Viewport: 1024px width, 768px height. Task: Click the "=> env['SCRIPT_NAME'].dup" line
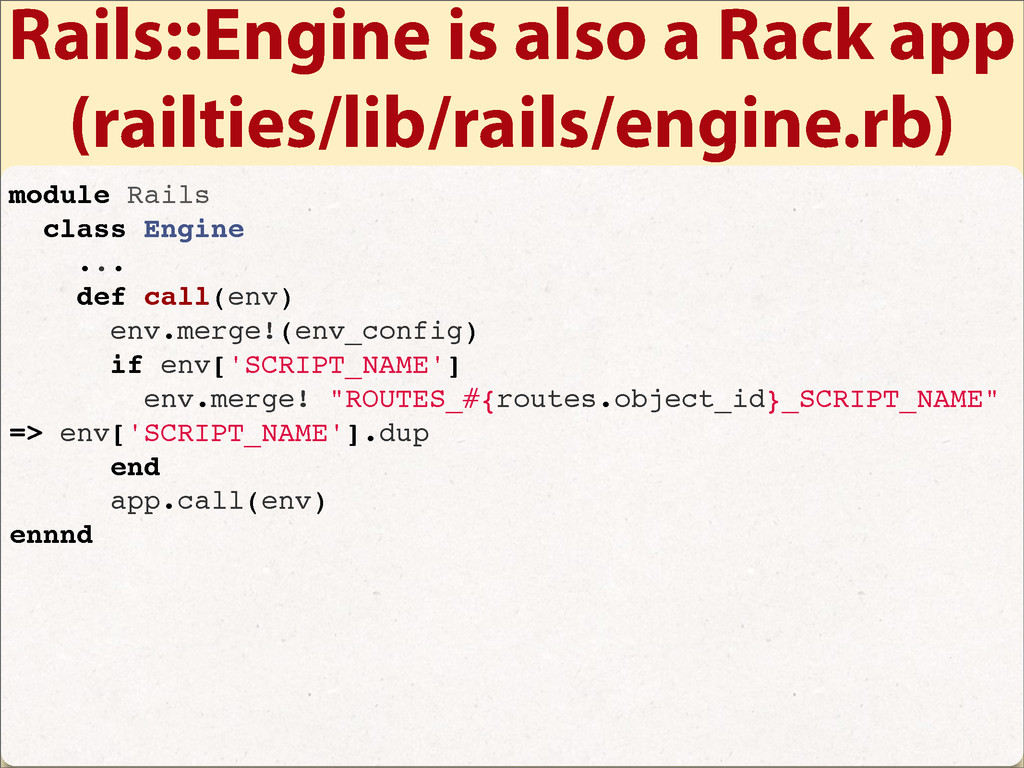coord(219,433)
